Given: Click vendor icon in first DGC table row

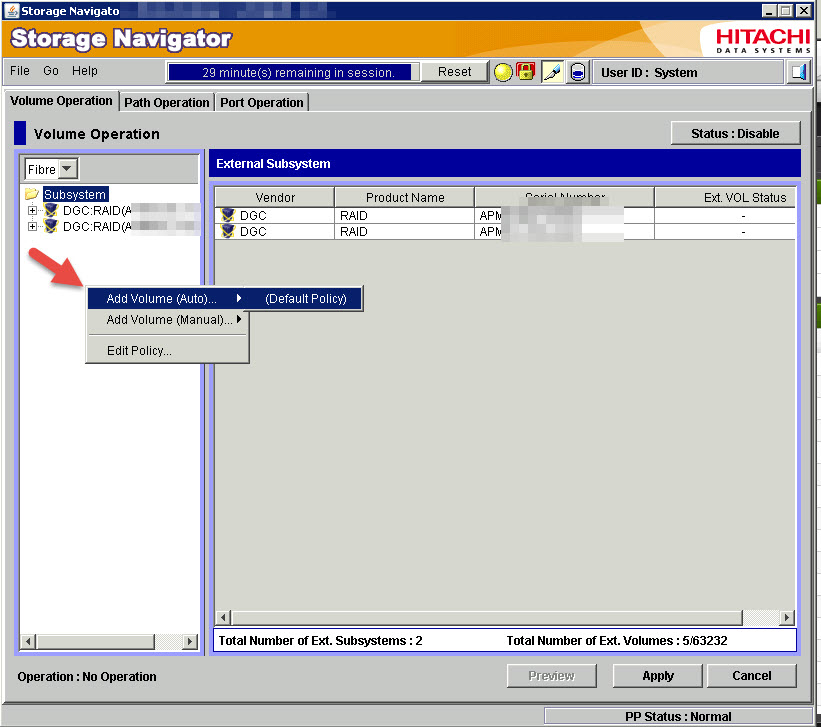Looking at the screenshot, I should tap(228, 215).
